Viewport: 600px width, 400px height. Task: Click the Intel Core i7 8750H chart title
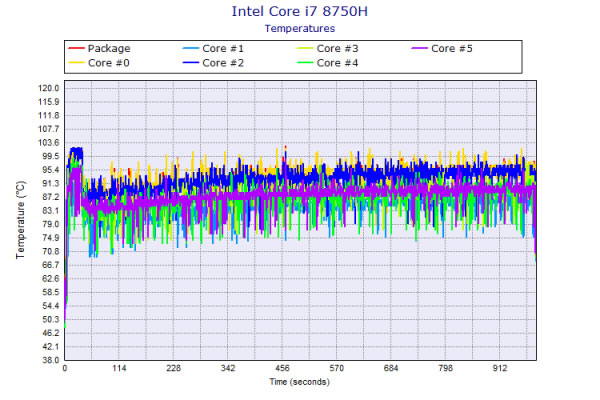coord(300,11)
